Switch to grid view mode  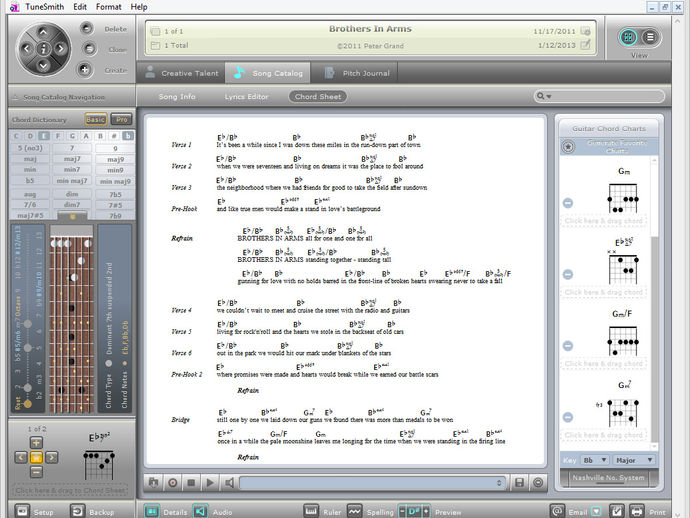628,37
